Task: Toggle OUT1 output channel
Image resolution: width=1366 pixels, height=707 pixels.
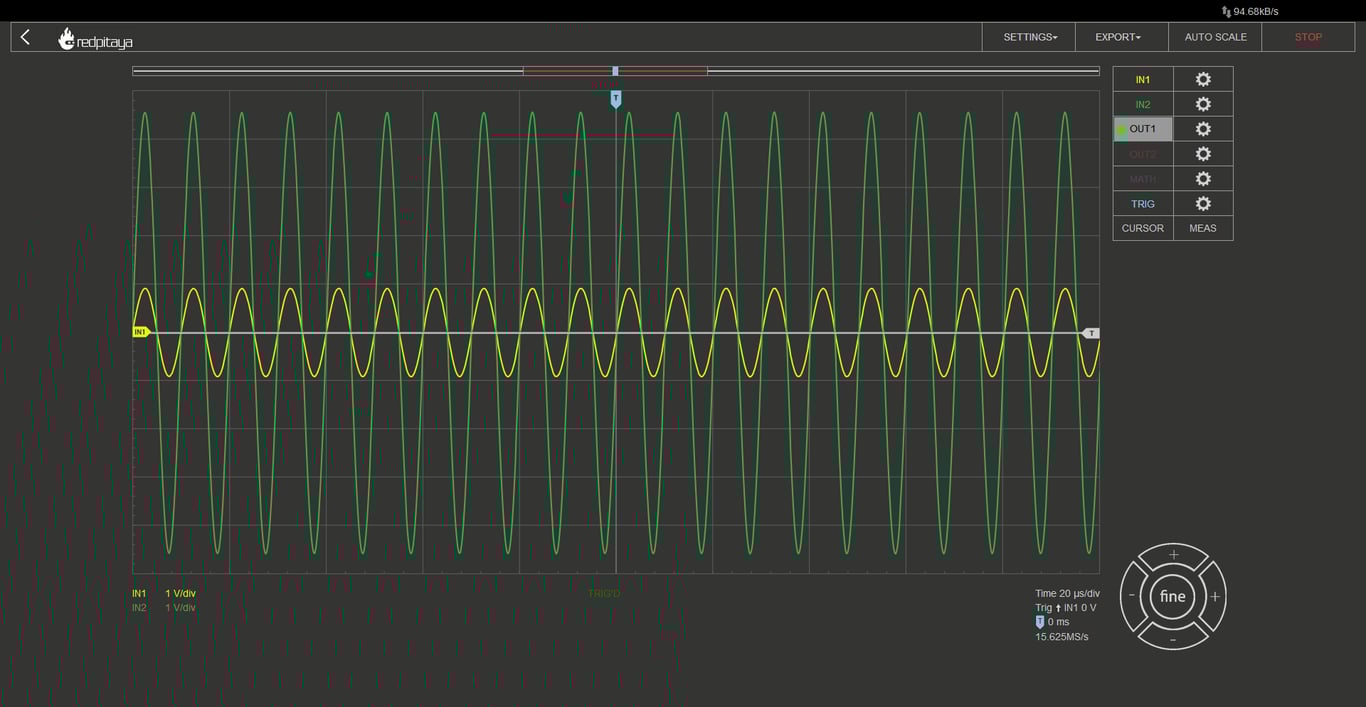Action: pyautogui.click(x=1143, y=129)
